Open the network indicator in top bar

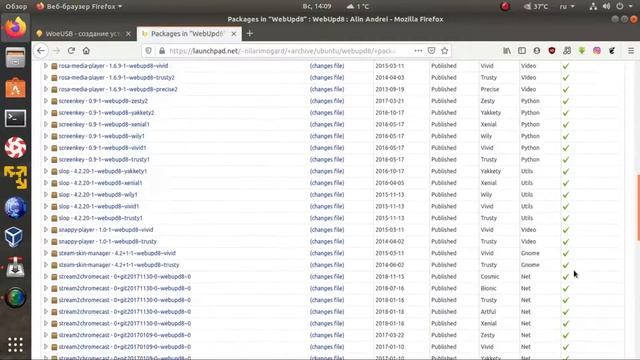(593, 6)
